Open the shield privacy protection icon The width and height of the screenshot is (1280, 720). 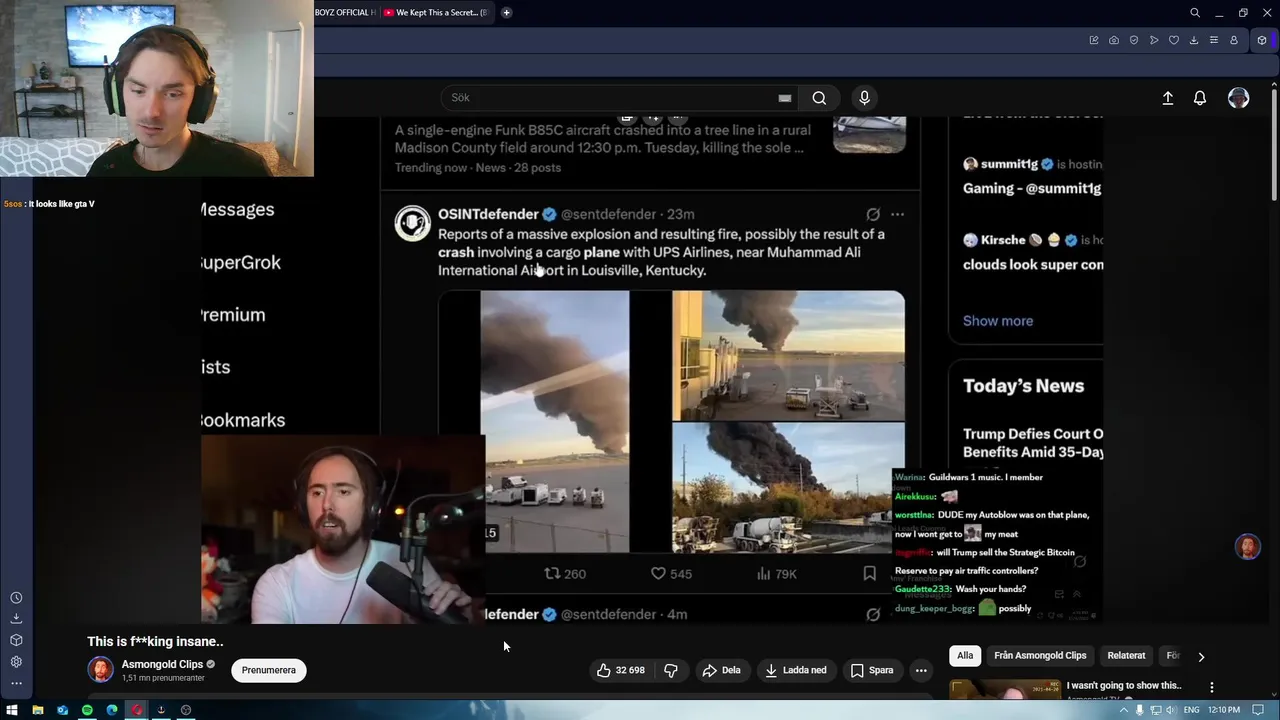click(x=1134, y=40)
